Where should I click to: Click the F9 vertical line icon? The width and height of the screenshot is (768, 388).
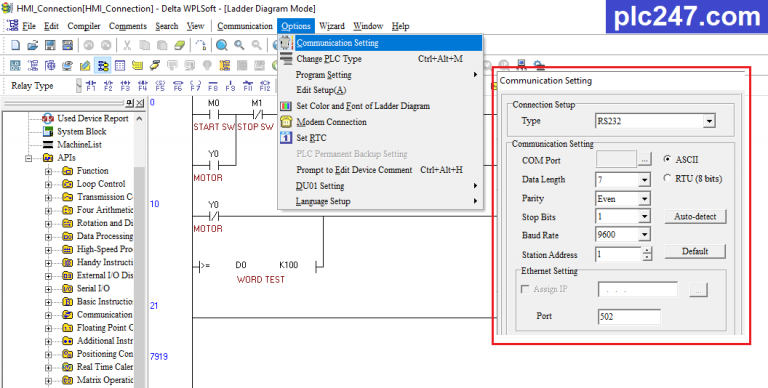pyautogui.click(x=230, y=86)
